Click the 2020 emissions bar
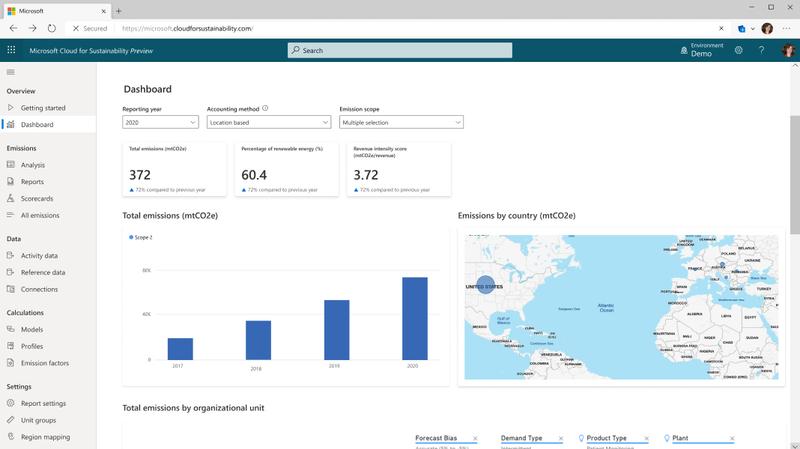This screenshot has height=449, width=800. (x=414, y=317)
